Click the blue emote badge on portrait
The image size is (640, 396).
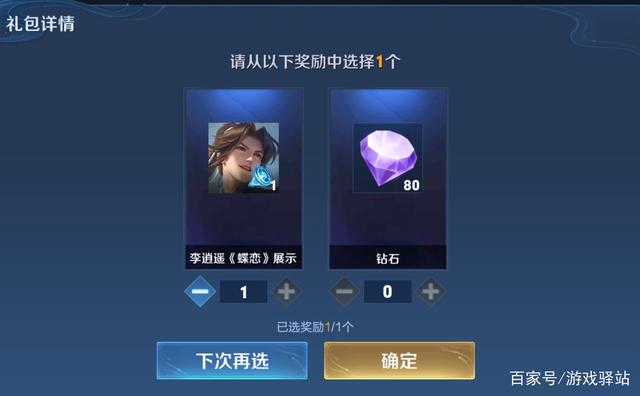[x=260, y=178]
